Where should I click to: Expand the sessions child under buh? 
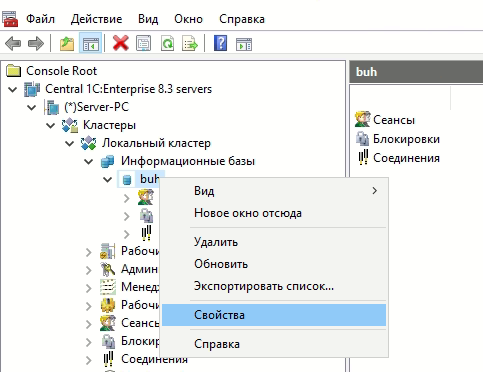(x=127, y=199)
